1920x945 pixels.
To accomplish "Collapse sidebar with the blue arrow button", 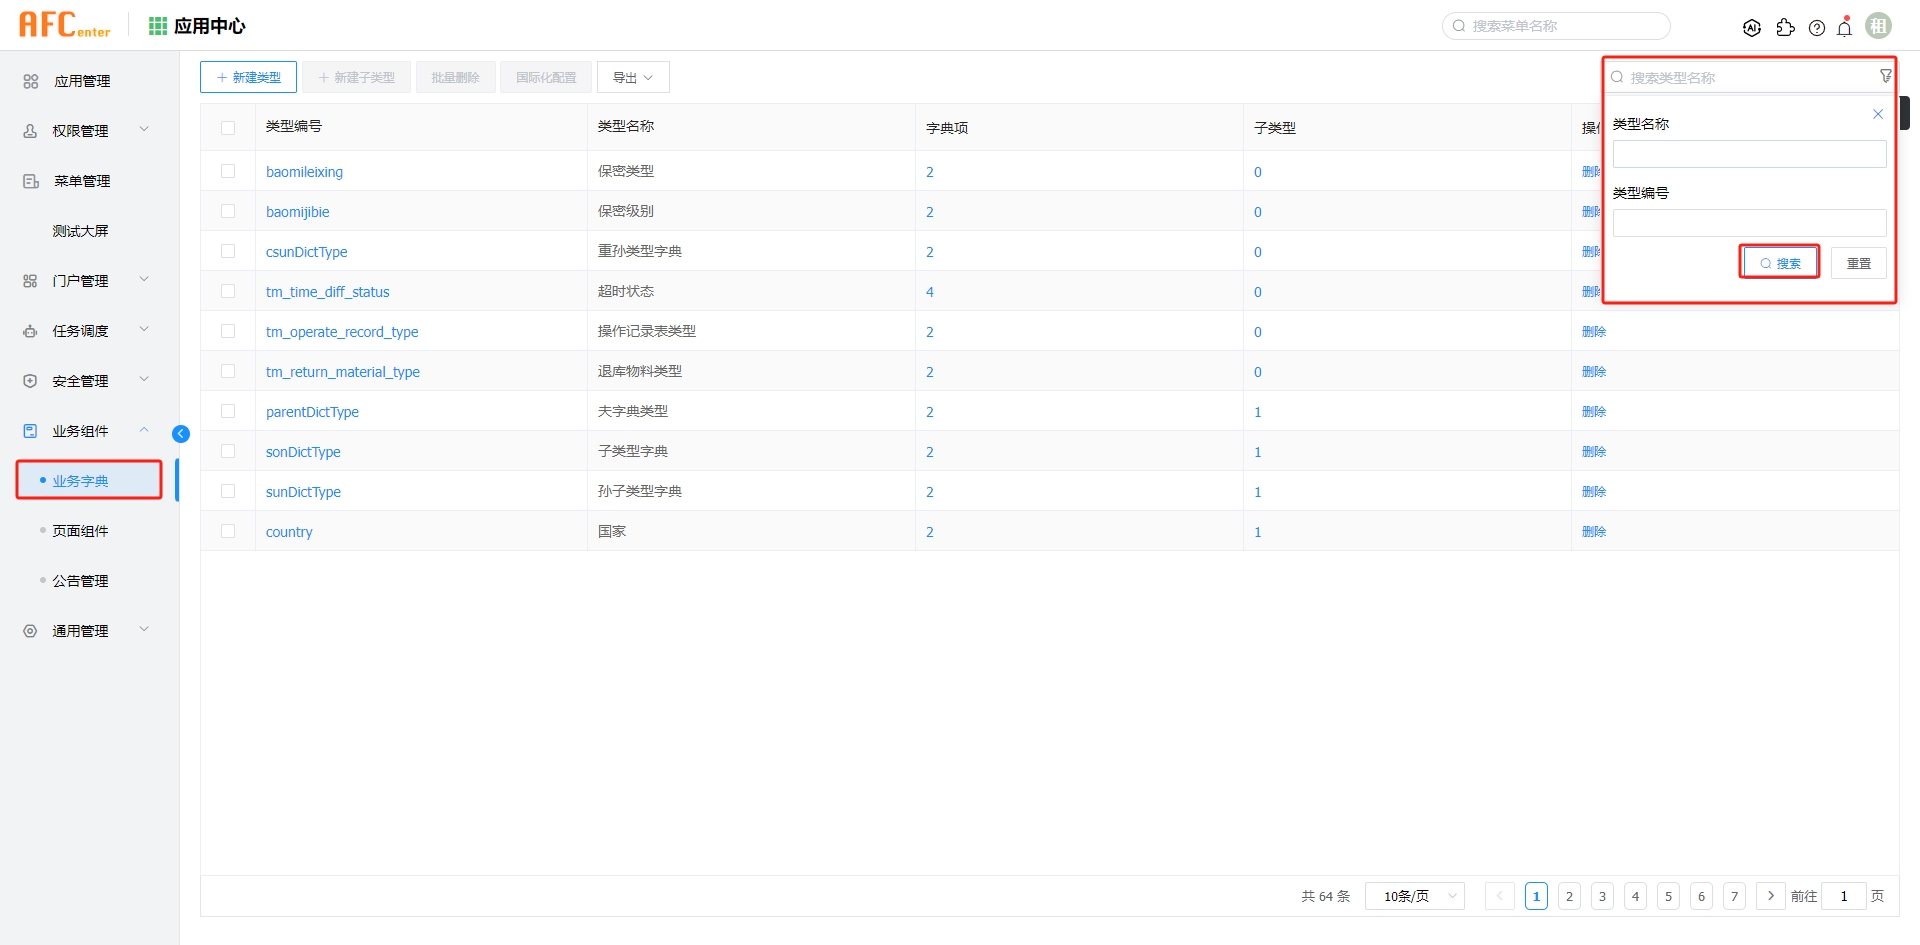I will point(181,433).
